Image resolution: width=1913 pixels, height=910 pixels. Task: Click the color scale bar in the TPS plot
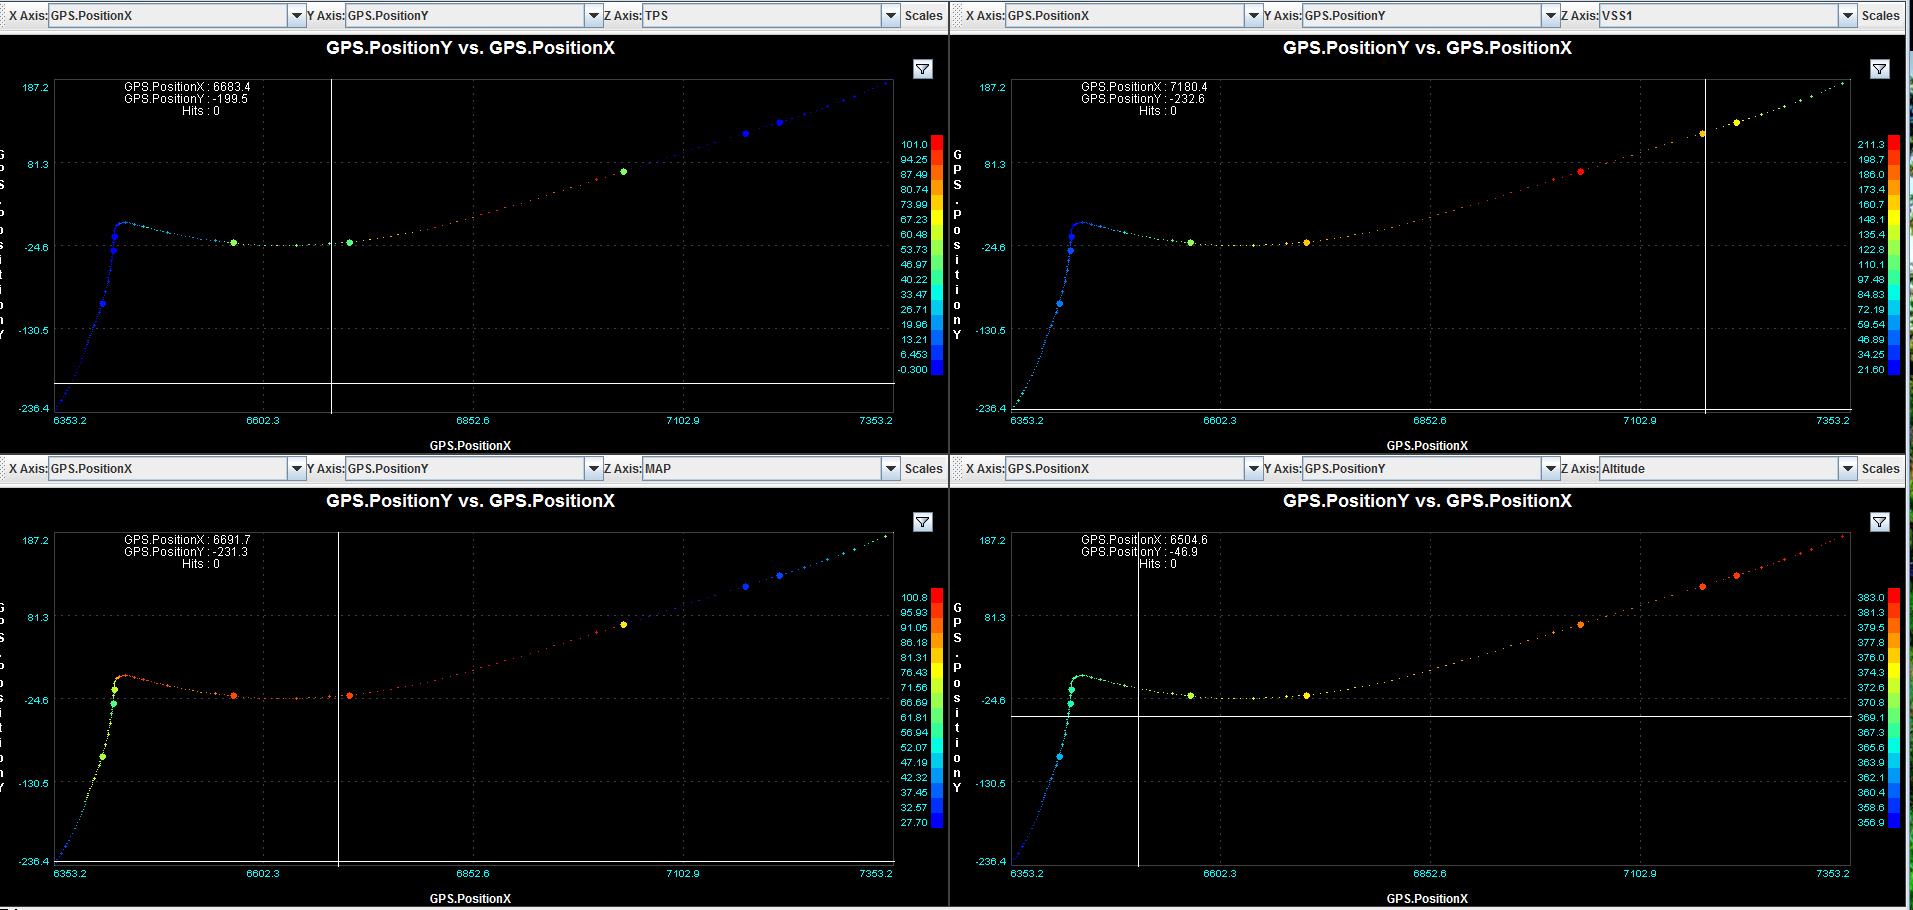937,255
